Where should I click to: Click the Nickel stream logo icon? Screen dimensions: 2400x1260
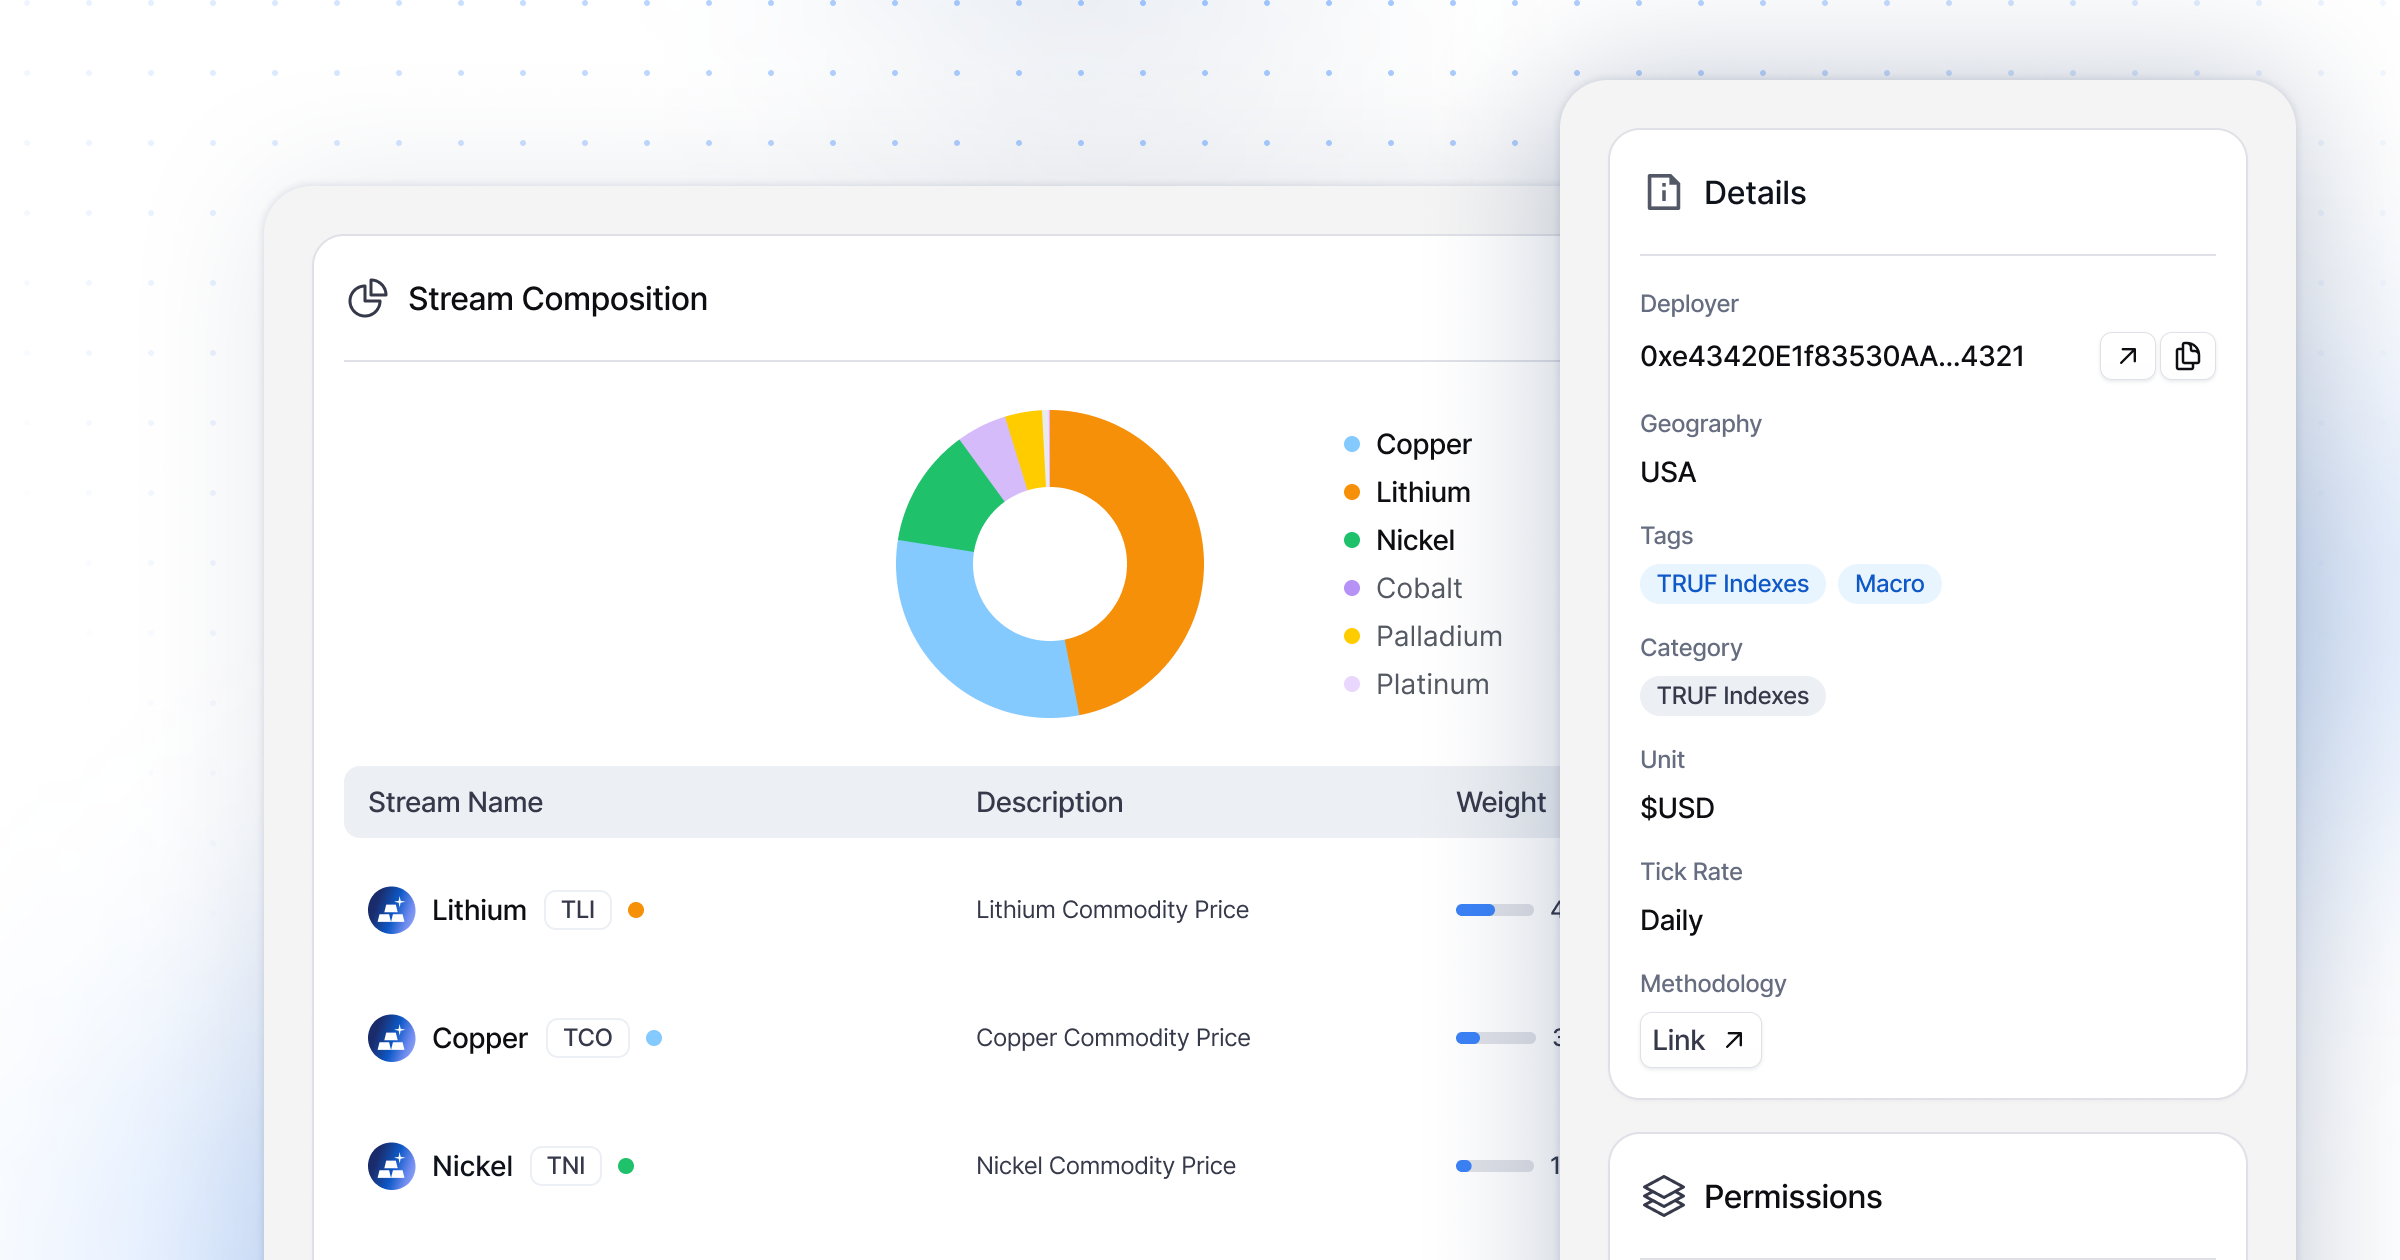pos(392,1166)
